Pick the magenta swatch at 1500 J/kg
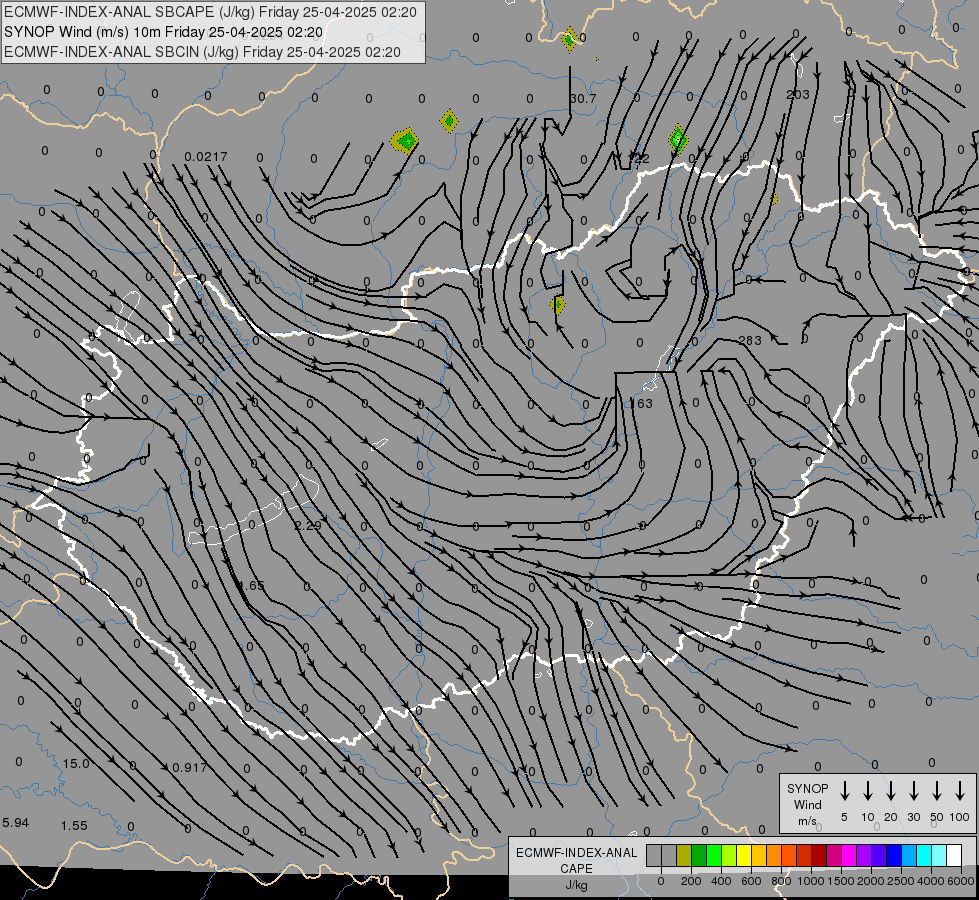 850,856
